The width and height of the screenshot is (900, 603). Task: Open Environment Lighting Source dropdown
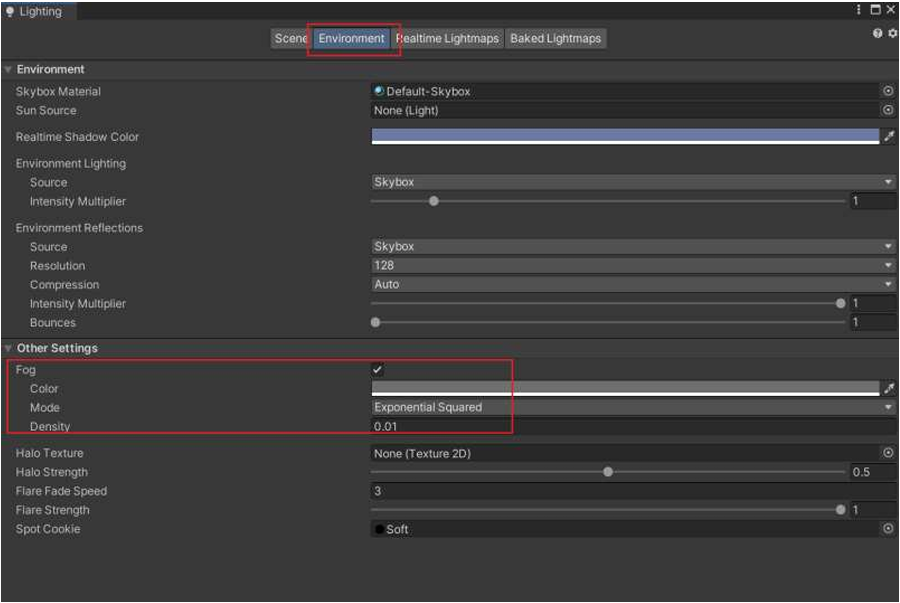click(633, 182)
